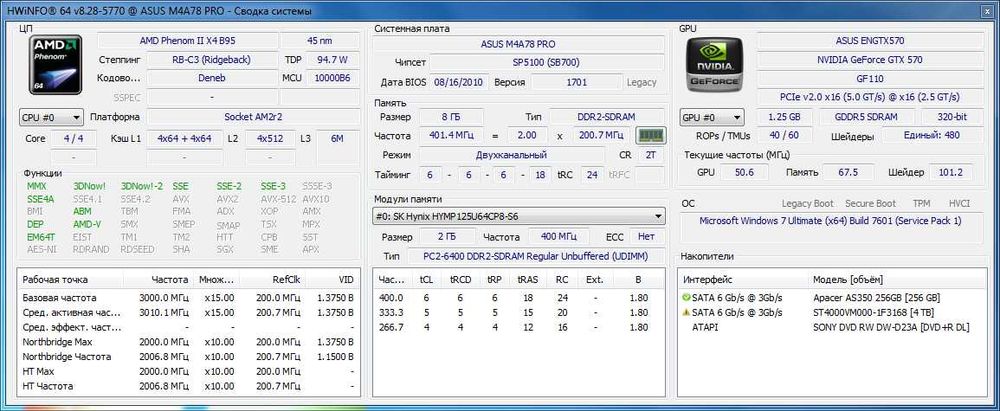Click the L3 cache 6M value

[x=337, y=138]
